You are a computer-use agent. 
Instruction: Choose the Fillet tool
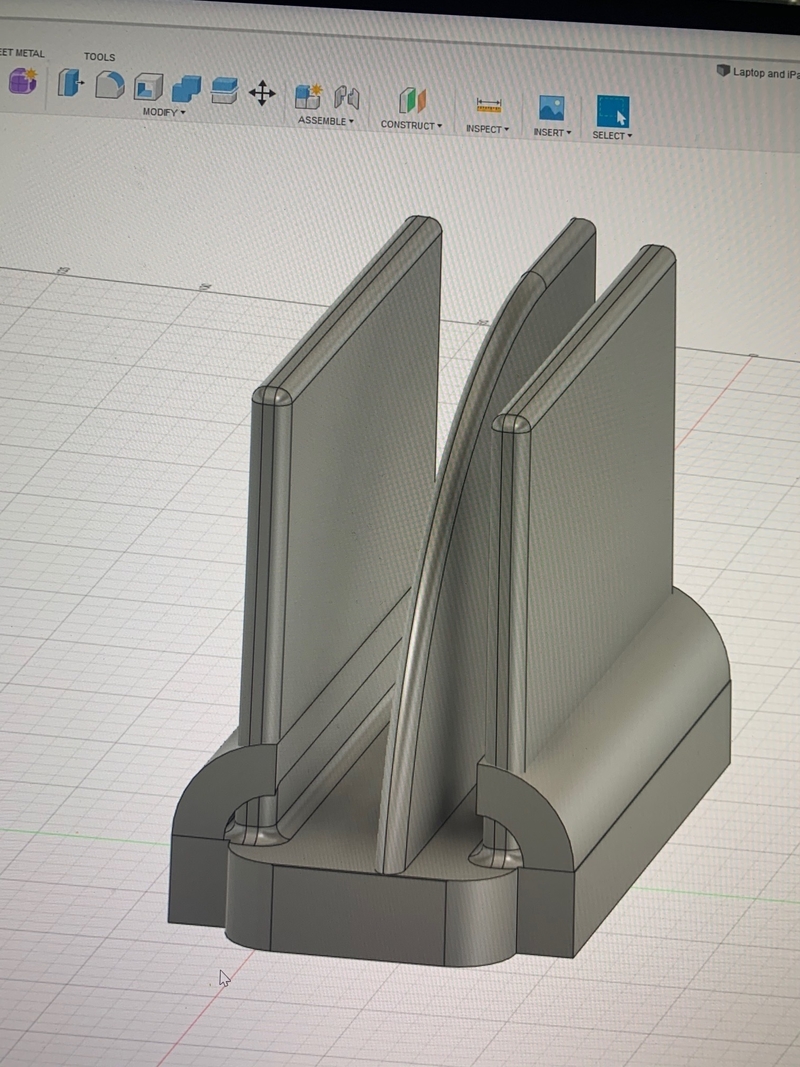coord(110,85)
